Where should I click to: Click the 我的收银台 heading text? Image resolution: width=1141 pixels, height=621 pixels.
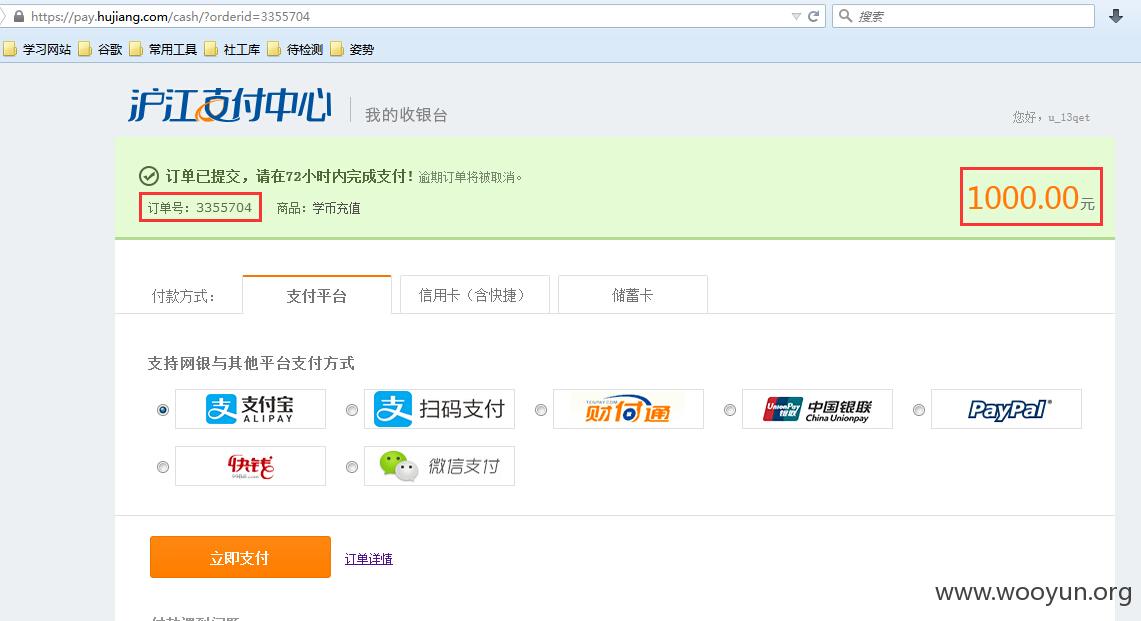[406, 115]
